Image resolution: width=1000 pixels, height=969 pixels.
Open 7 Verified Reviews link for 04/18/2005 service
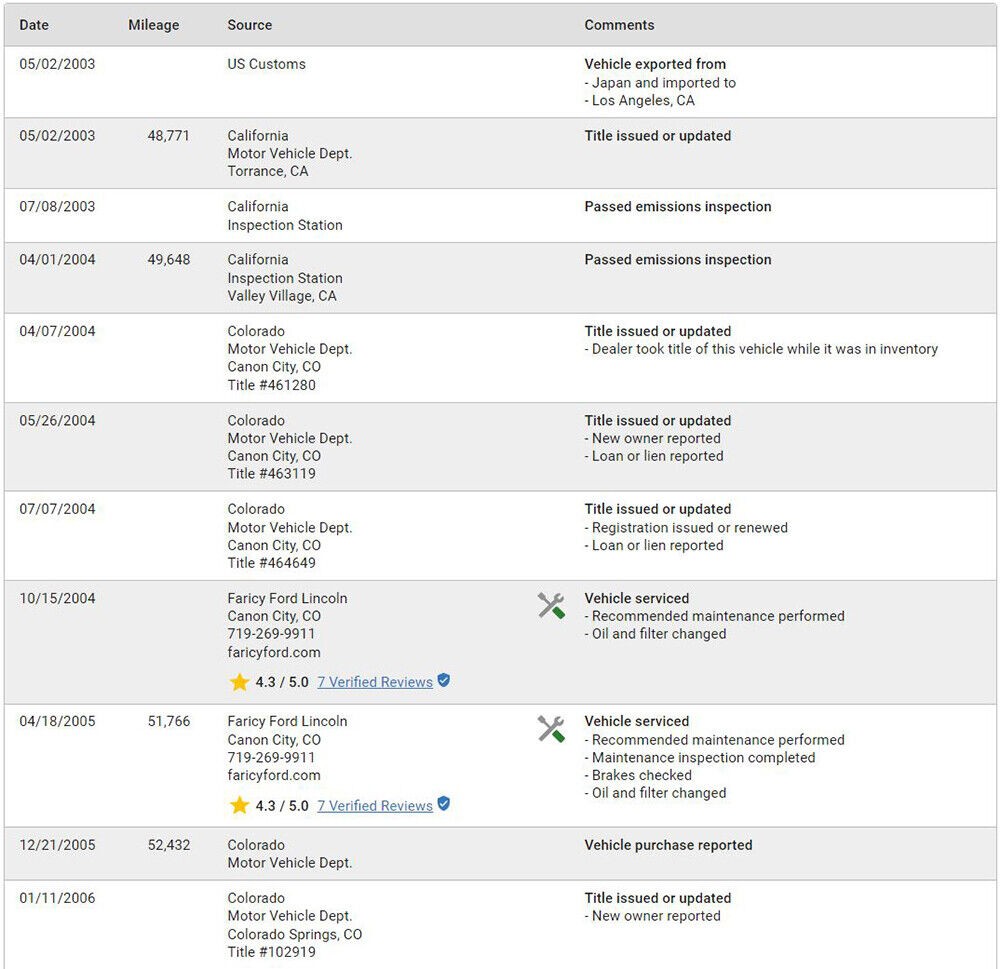[375, 806]
